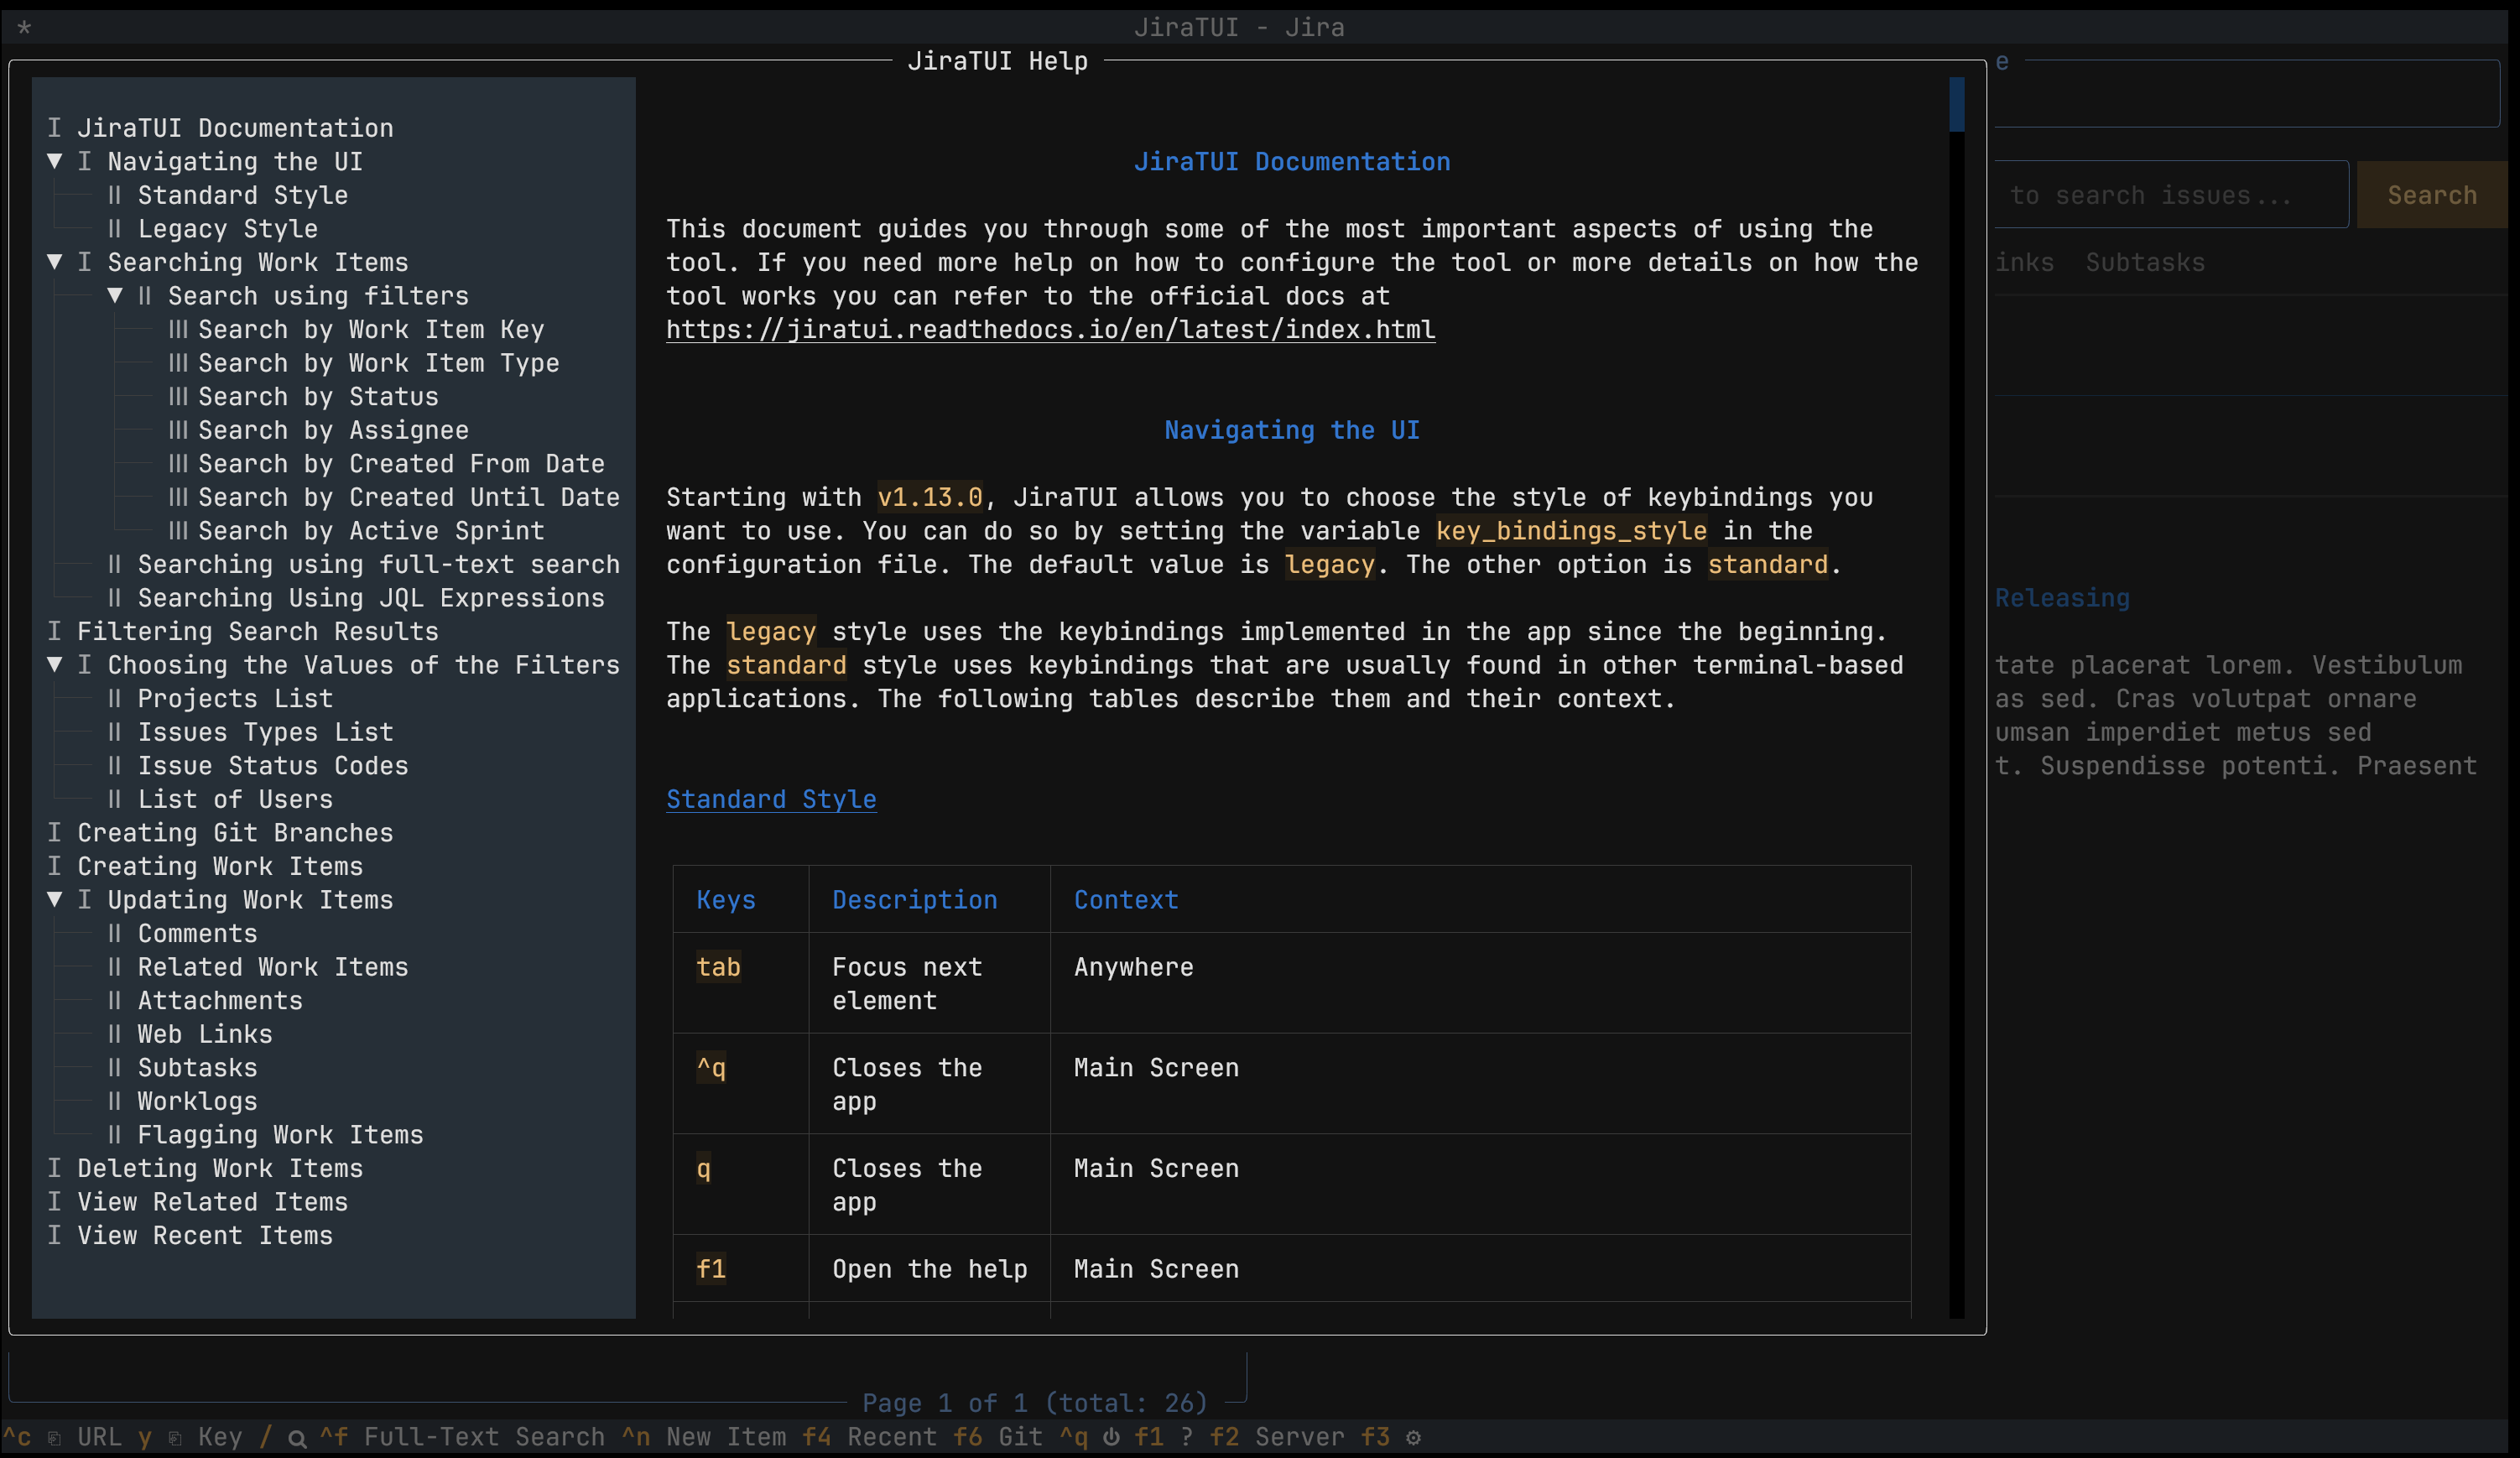
Task: Select Deleting Work Items tree item
Action: tap(220, 1168)
